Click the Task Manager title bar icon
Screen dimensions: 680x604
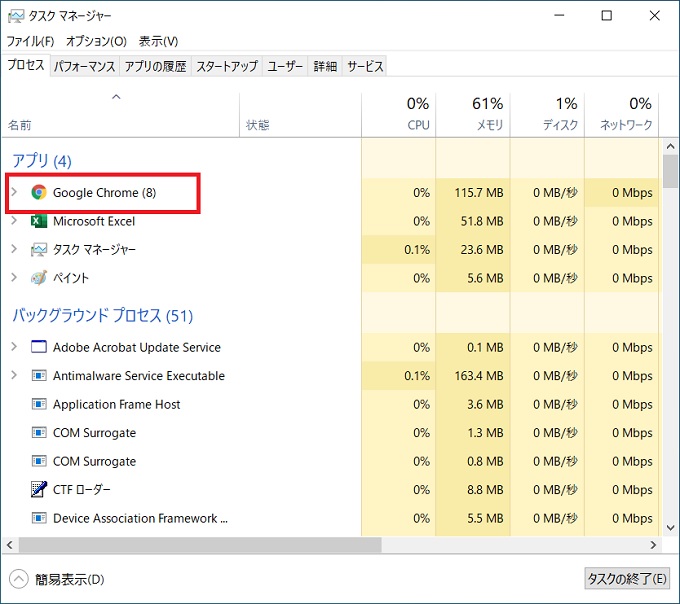[x=16, y=16]
